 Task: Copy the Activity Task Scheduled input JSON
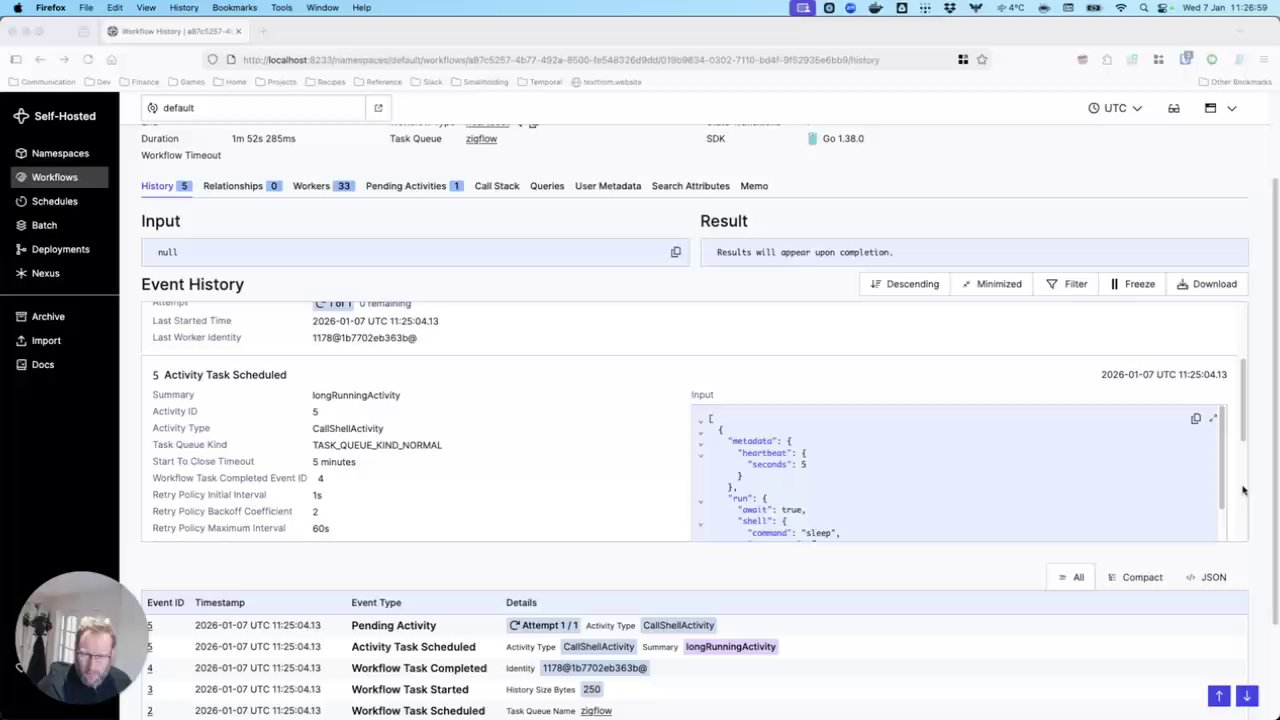pyautogui.click(x=1195, y=419)
